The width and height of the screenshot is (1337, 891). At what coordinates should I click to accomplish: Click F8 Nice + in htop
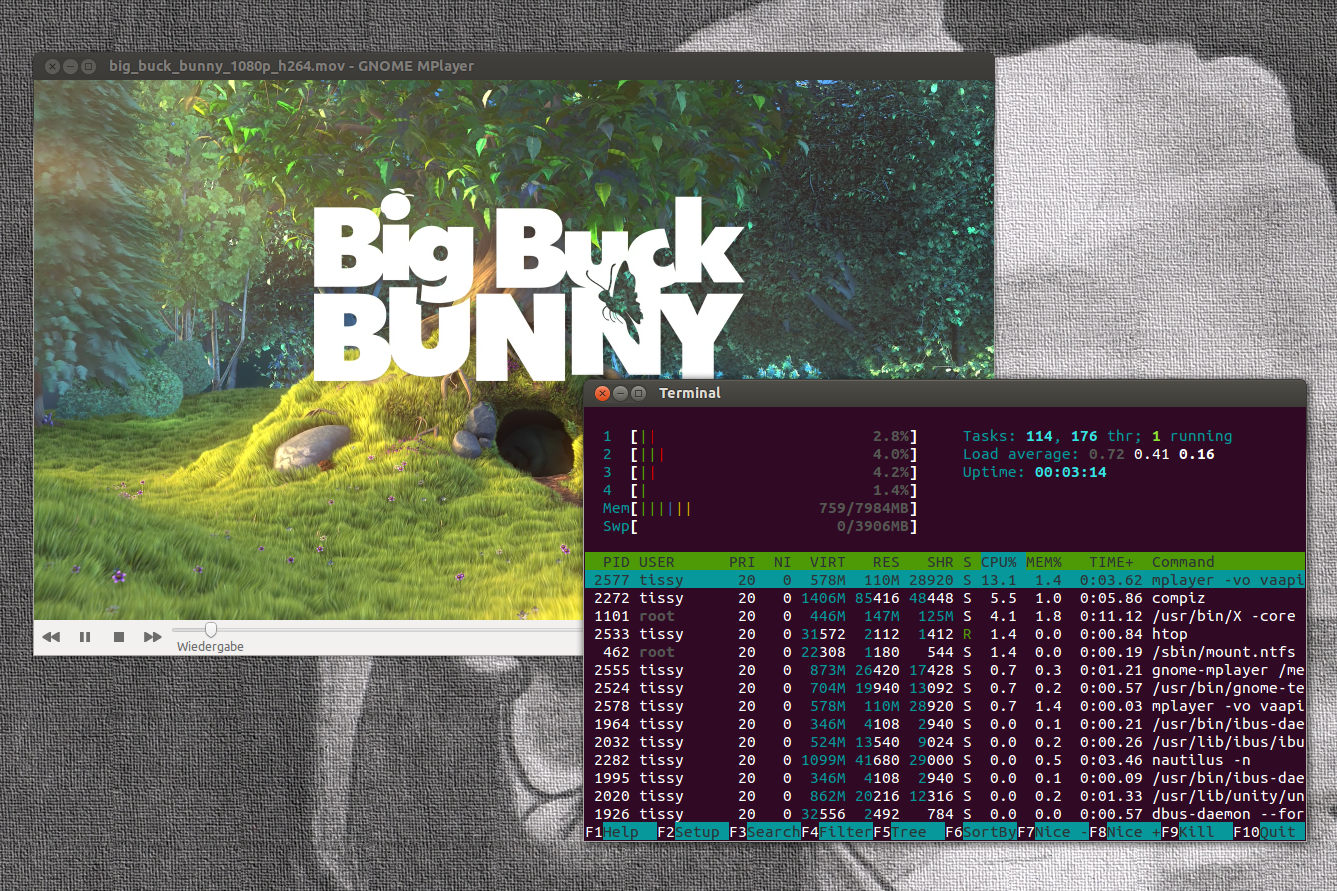coord(1125,832)
